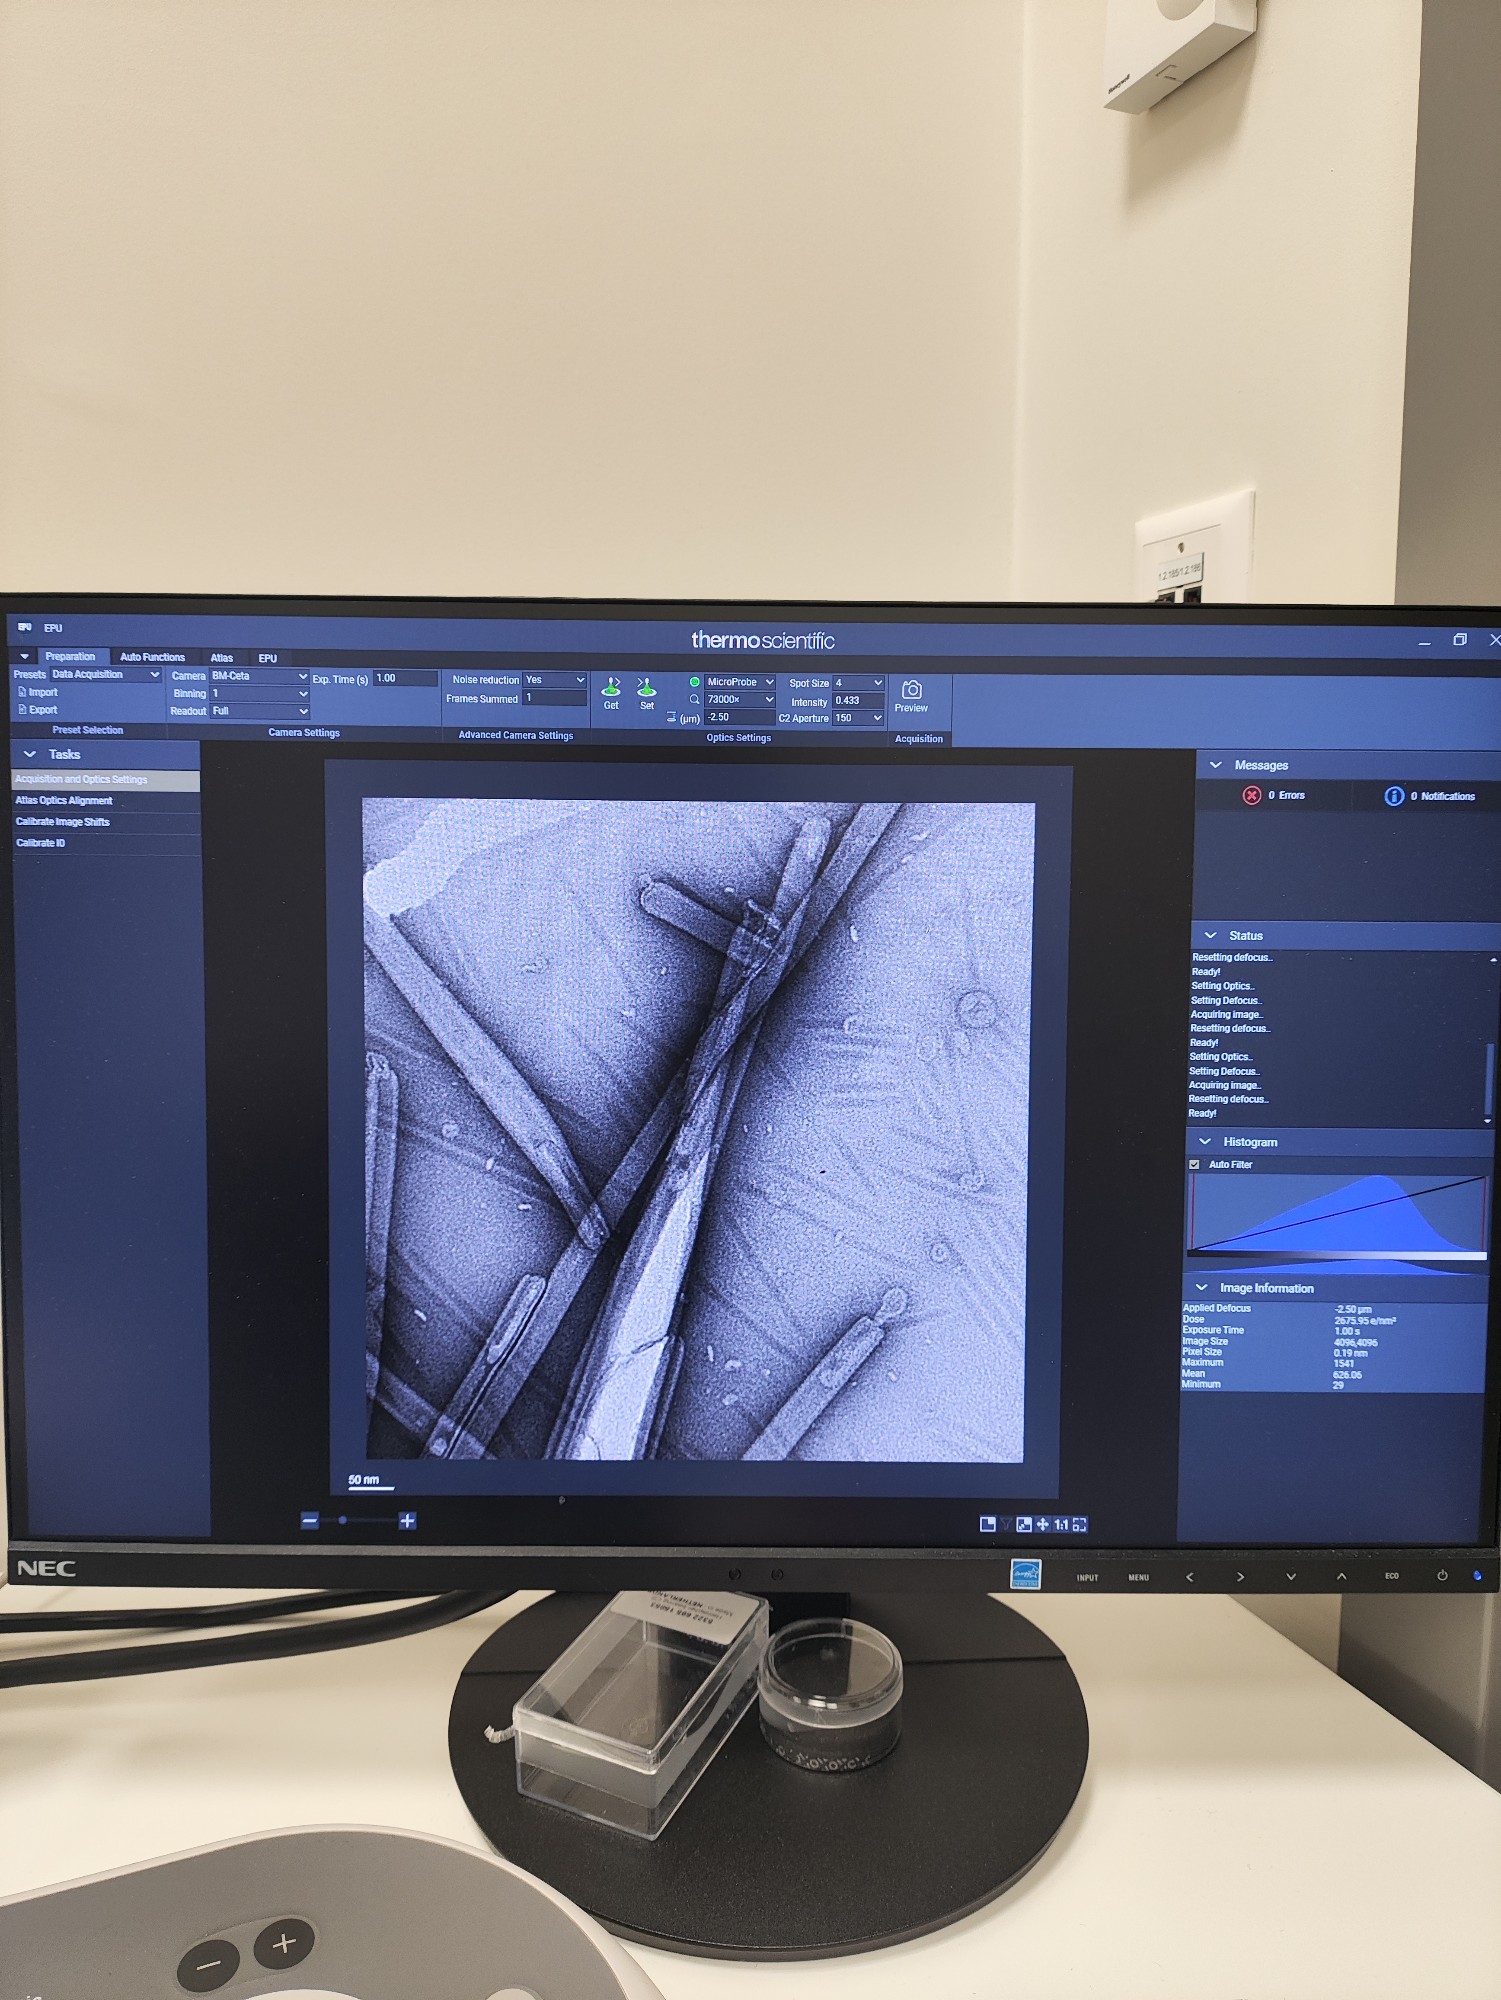Click the 1:1 actual size icon
The width and height of the screenshot is (1501, 2000).
point(1061,1525)
